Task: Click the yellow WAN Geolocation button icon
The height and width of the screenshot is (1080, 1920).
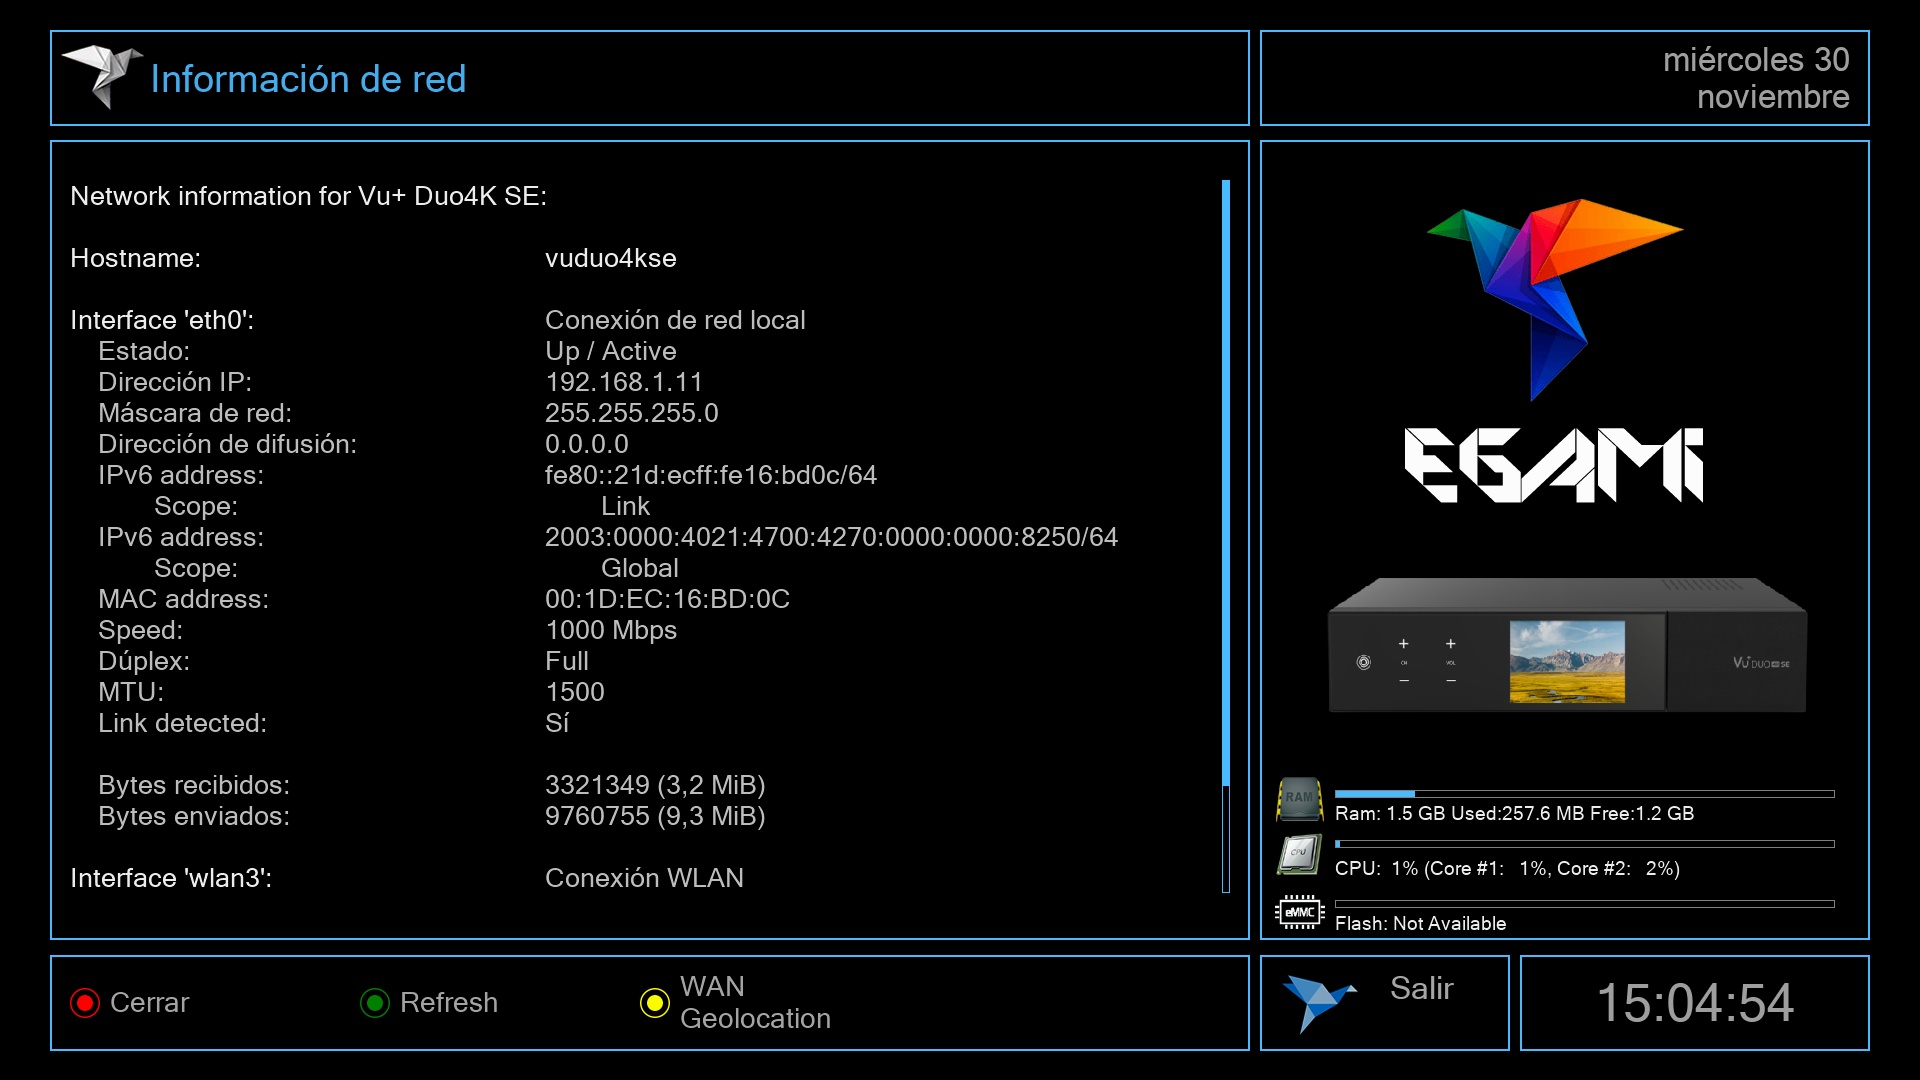Action: [655, 1003]
